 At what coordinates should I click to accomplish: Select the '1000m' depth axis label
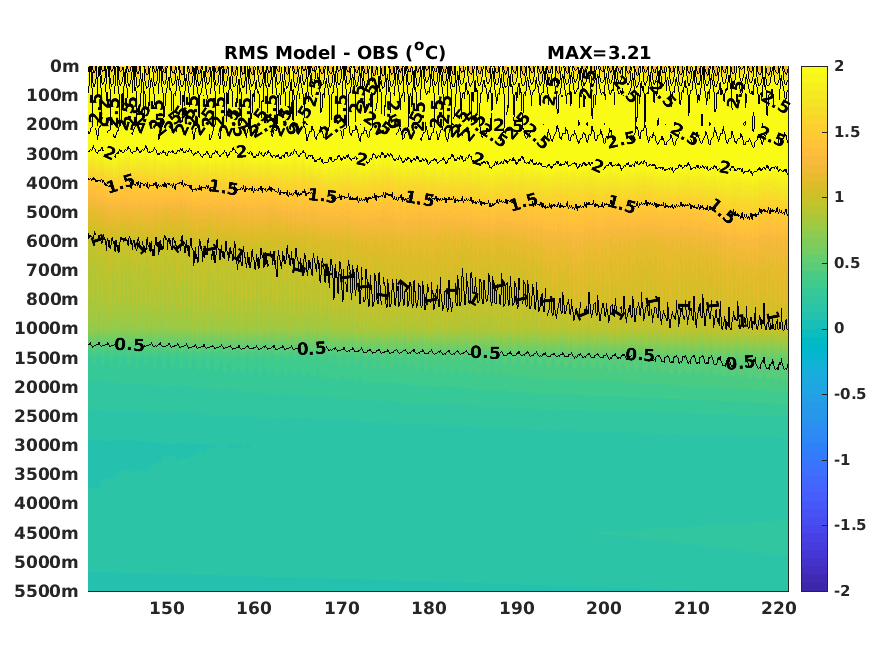[47, 328]
